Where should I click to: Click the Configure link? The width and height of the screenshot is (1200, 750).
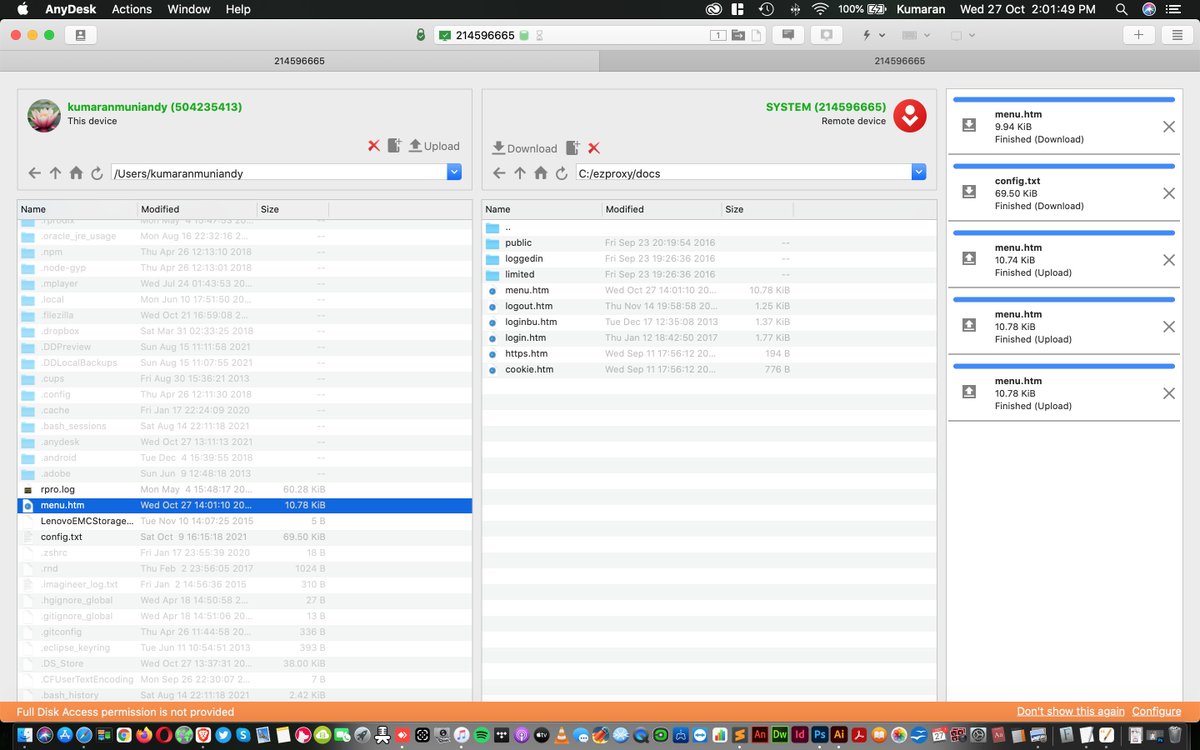point(1156,712)
